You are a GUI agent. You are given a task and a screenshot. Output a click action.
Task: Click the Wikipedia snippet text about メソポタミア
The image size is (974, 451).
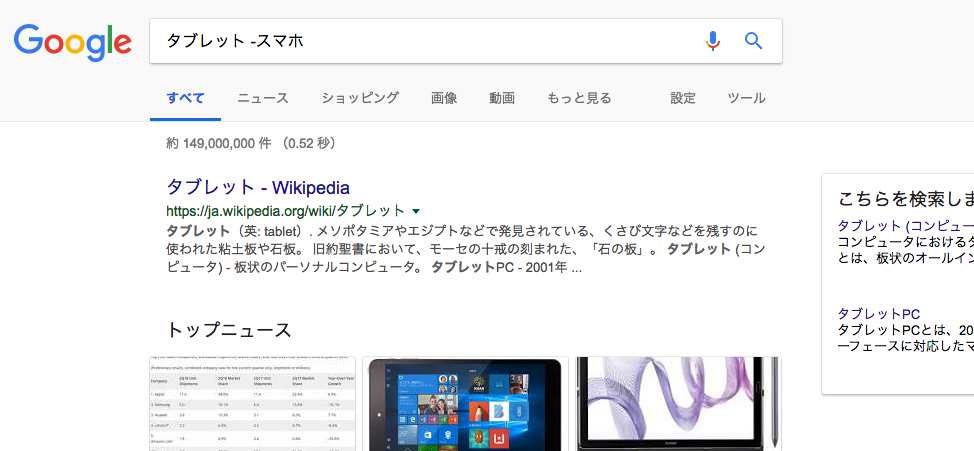pyautogui.click(x=466, y=250)
